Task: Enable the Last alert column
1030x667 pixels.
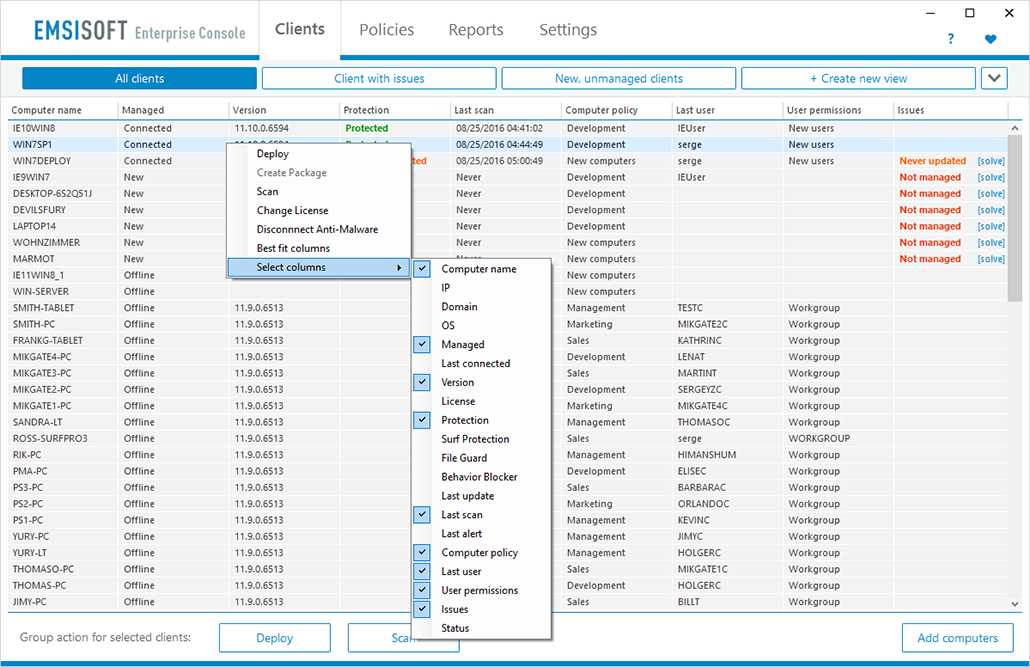Action: click(x=481, y=534)
